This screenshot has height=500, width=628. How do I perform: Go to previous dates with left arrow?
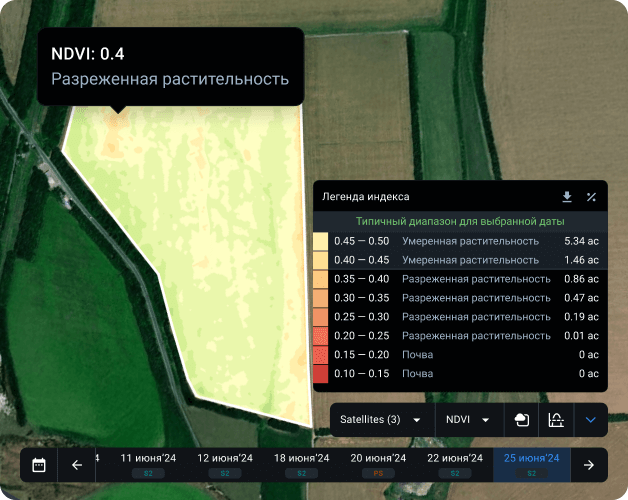[76, 465]
